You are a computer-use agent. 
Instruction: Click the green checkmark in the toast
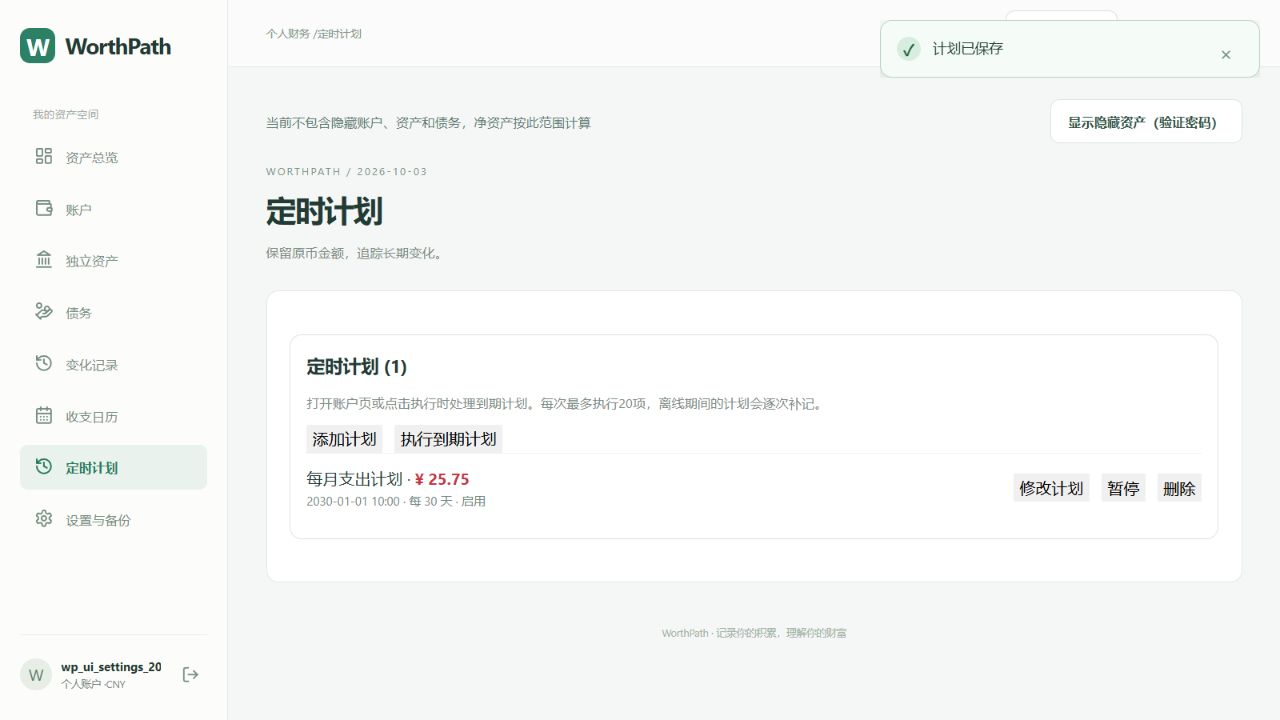tap(908, 49)
